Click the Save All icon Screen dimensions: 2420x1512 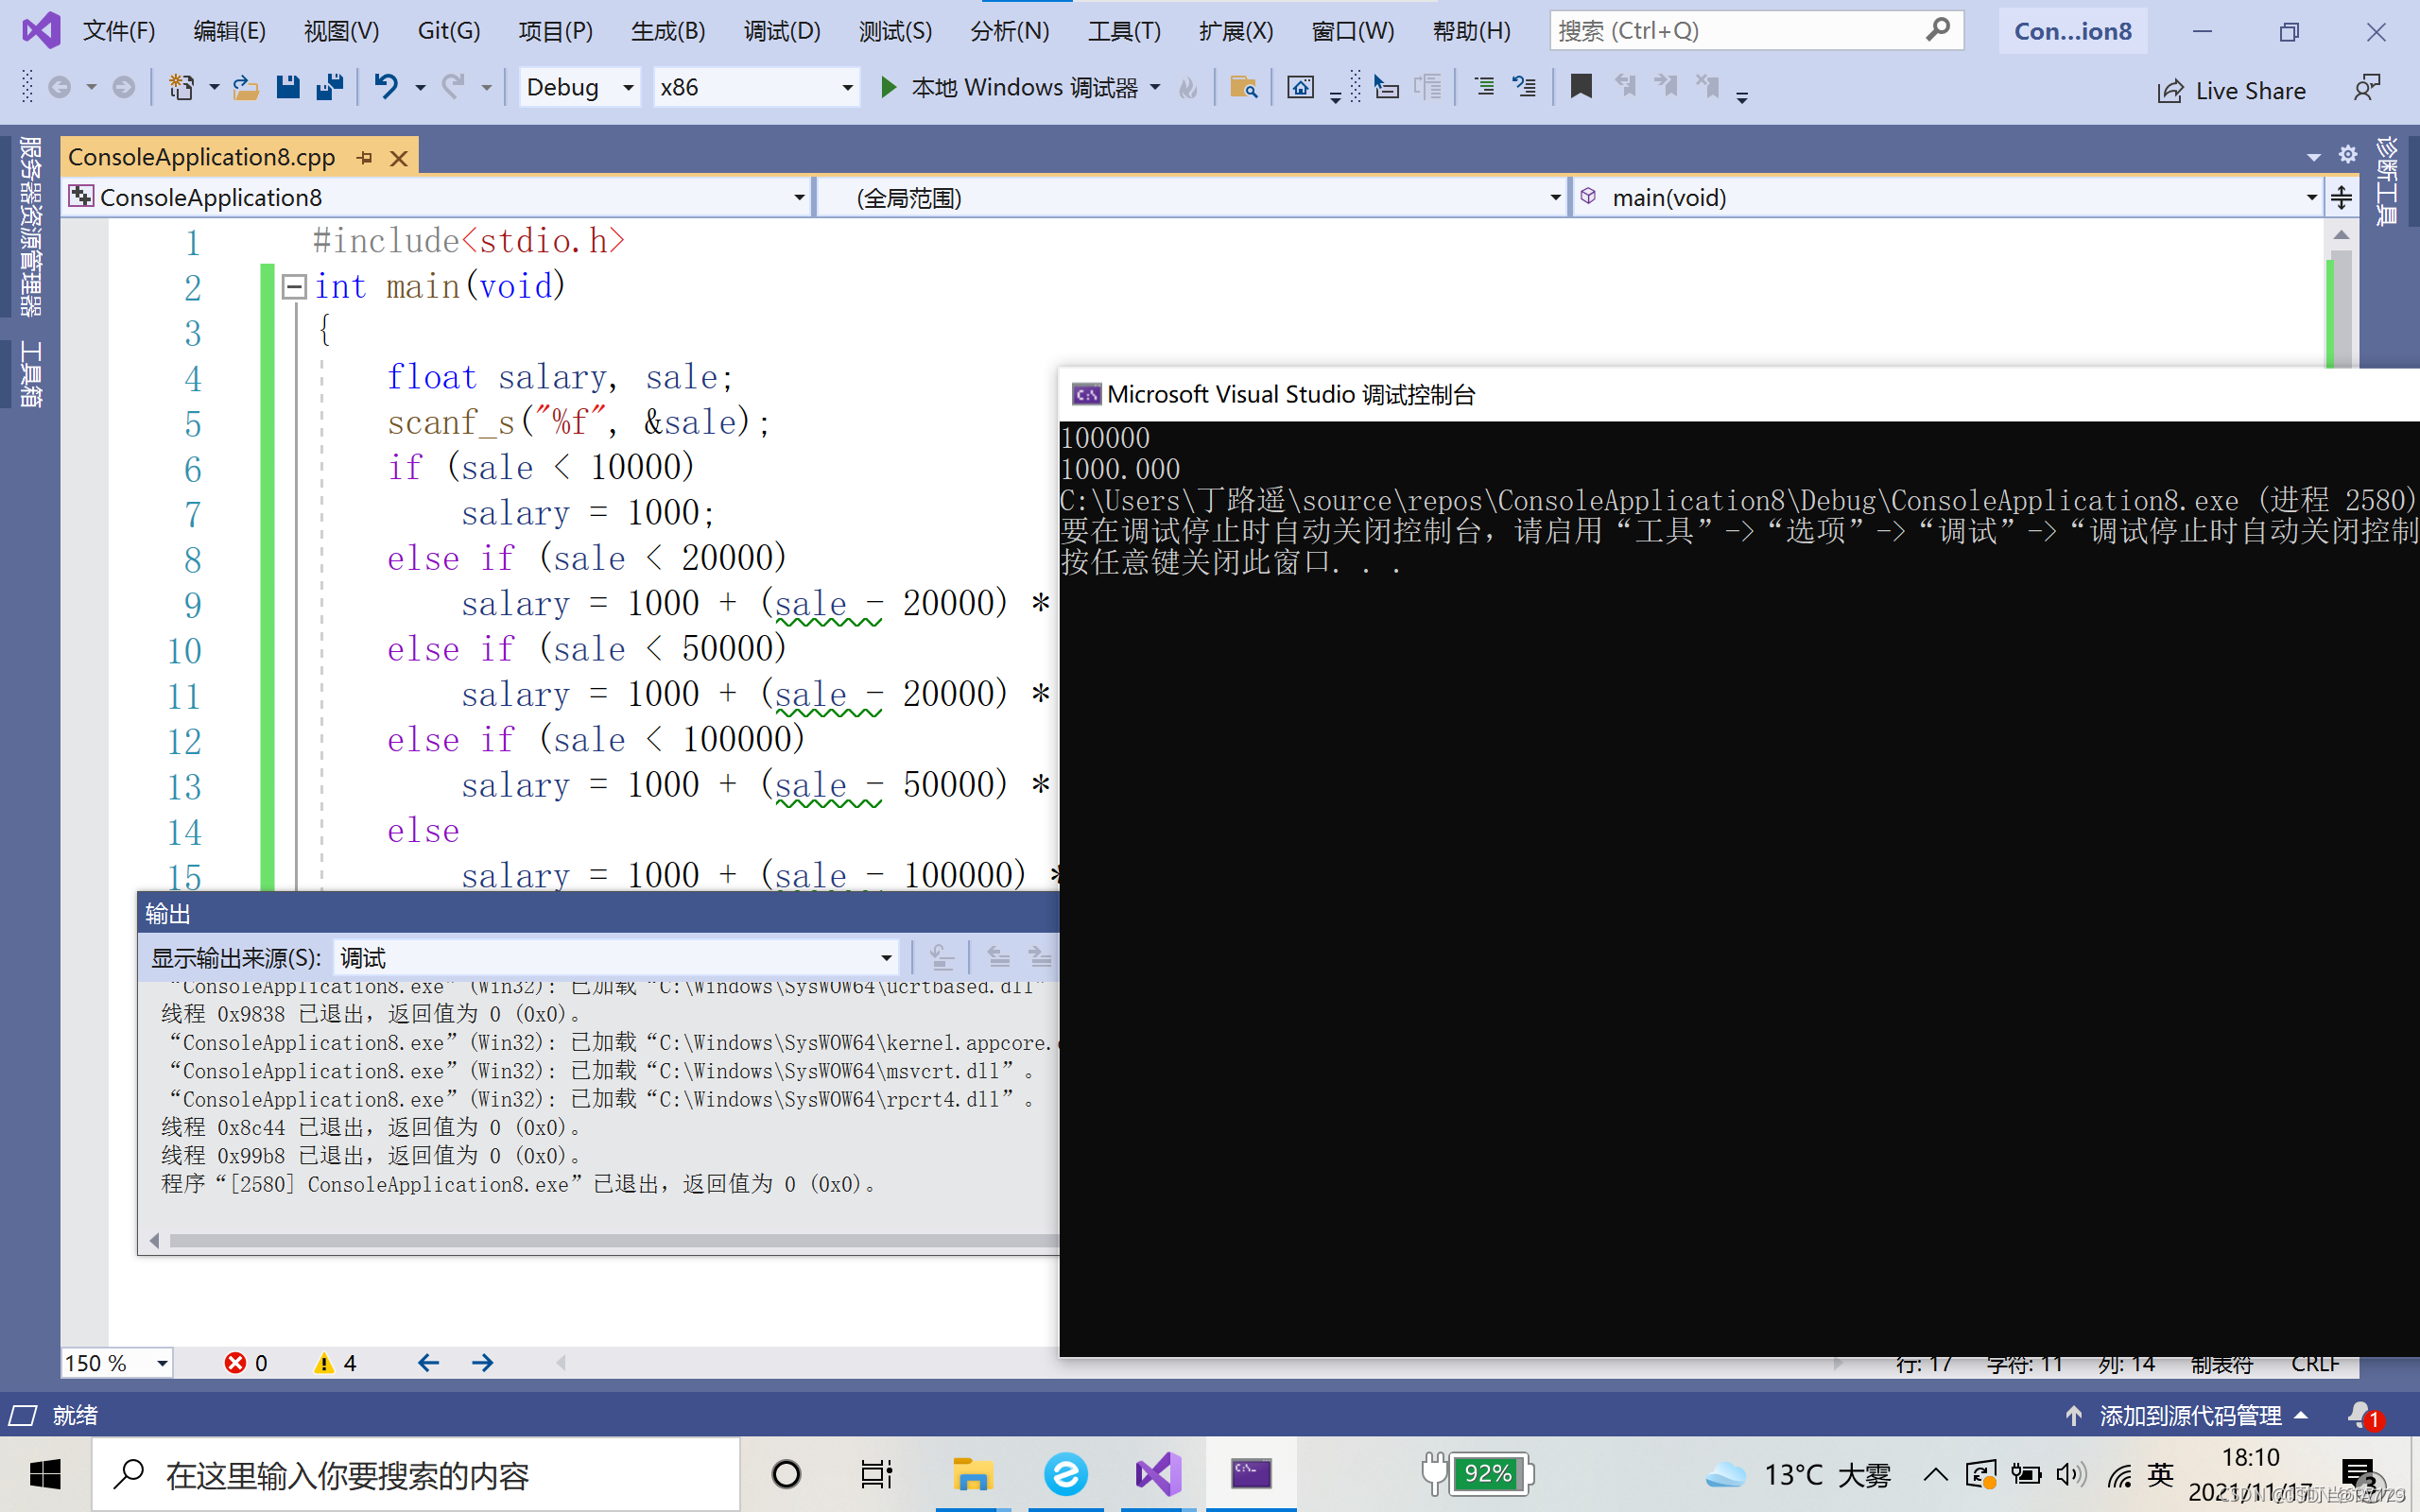pyautogui.click(x=329, y=88)
